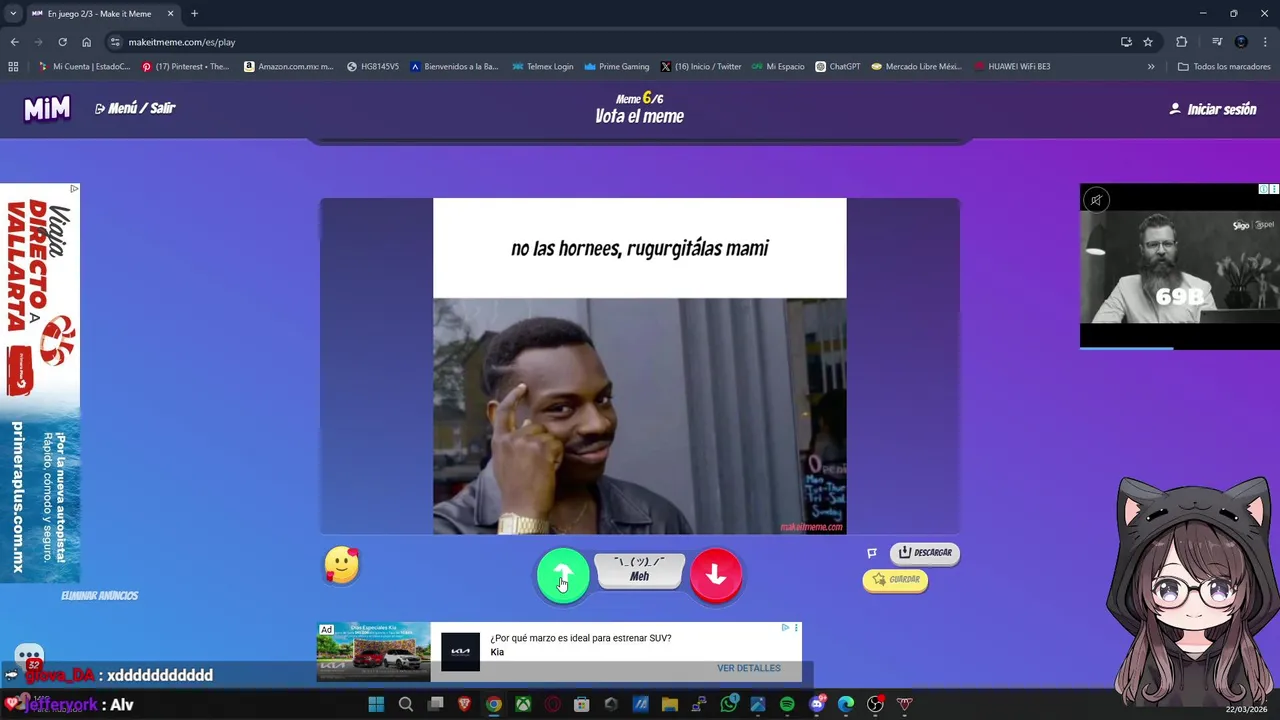This screenshot has width=1280, height=720.
Task: Open Task View on the taskbar
Action: coord(435,705)
